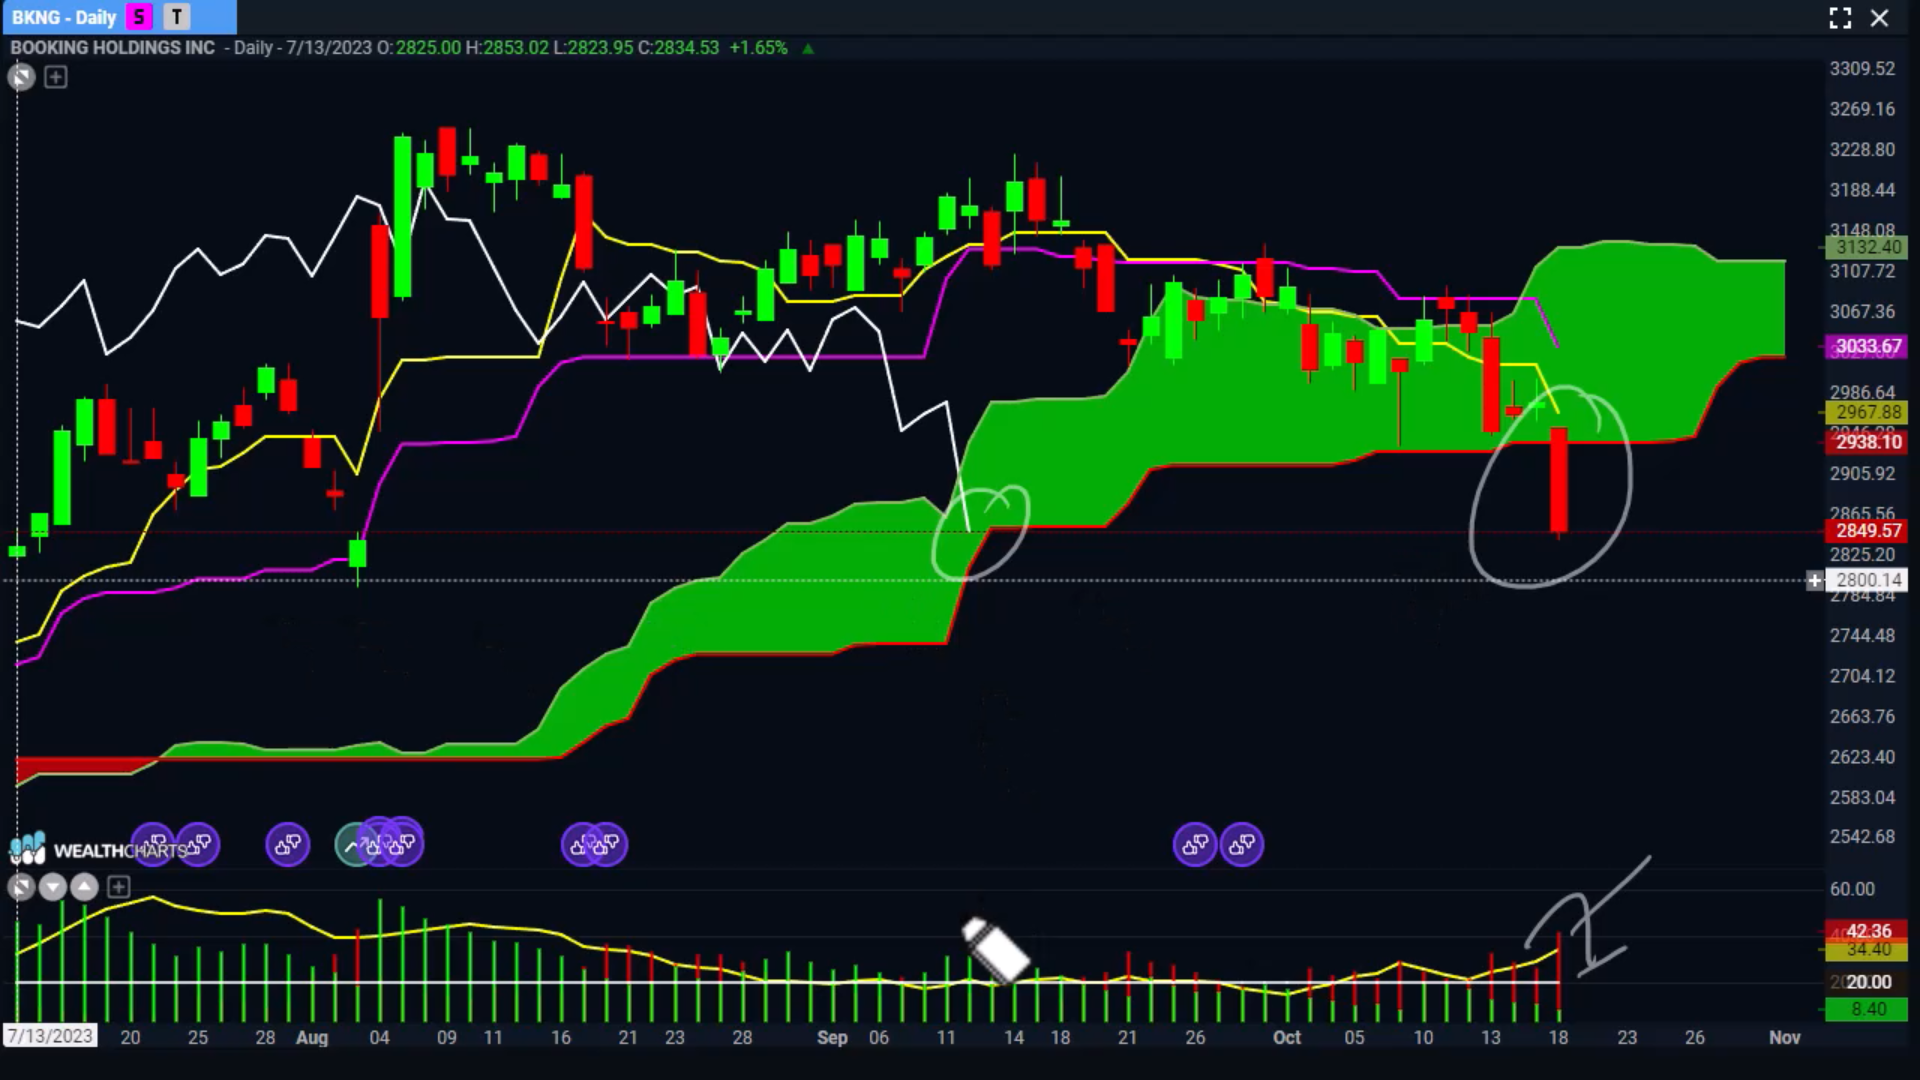Click the magenta S badge on the tab
Viewport: 1920px width, 1080px height.
tap(139, 17)
